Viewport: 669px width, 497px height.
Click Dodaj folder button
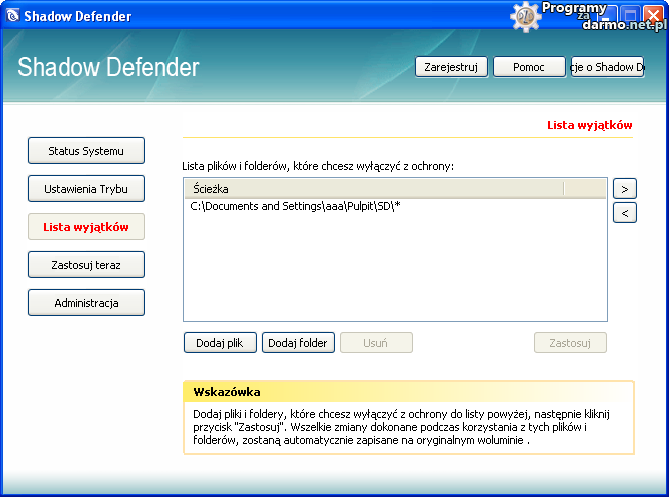point(298,343)
